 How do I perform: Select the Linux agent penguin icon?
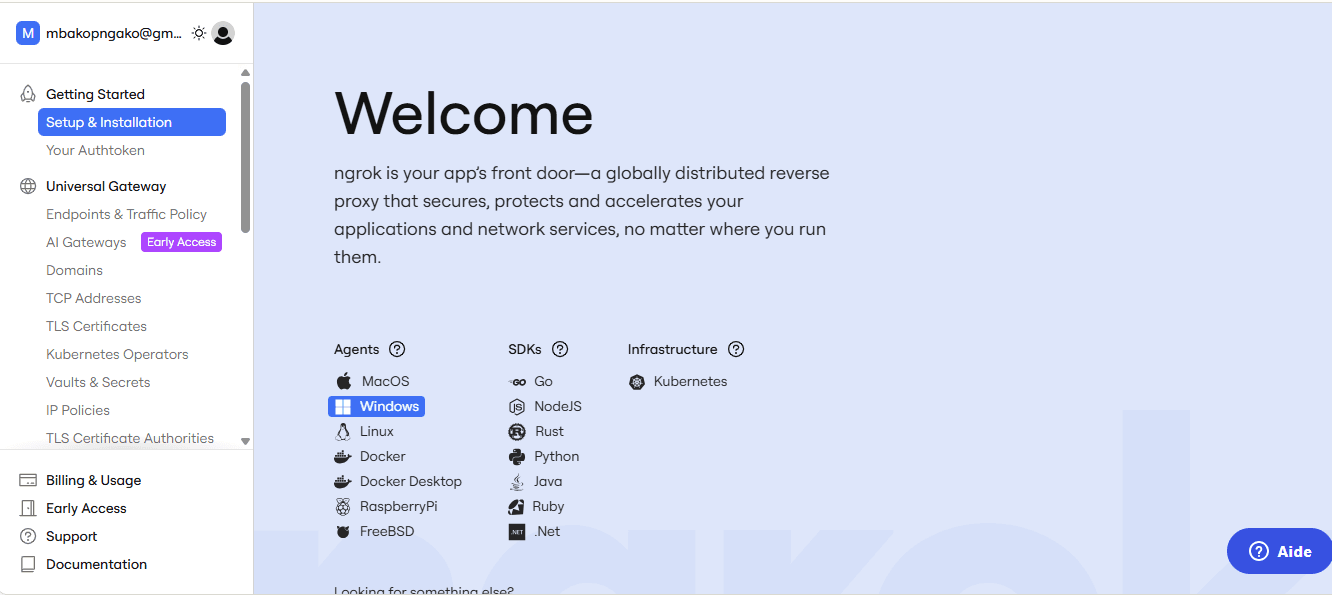(344, 431)
